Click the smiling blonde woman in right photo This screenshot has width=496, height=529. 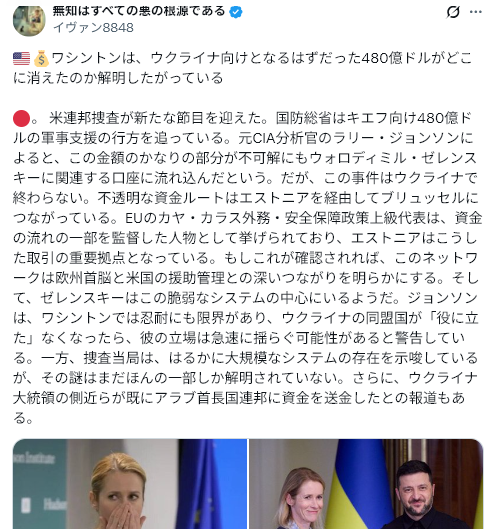pyautogui.click(x=301, y=499)
